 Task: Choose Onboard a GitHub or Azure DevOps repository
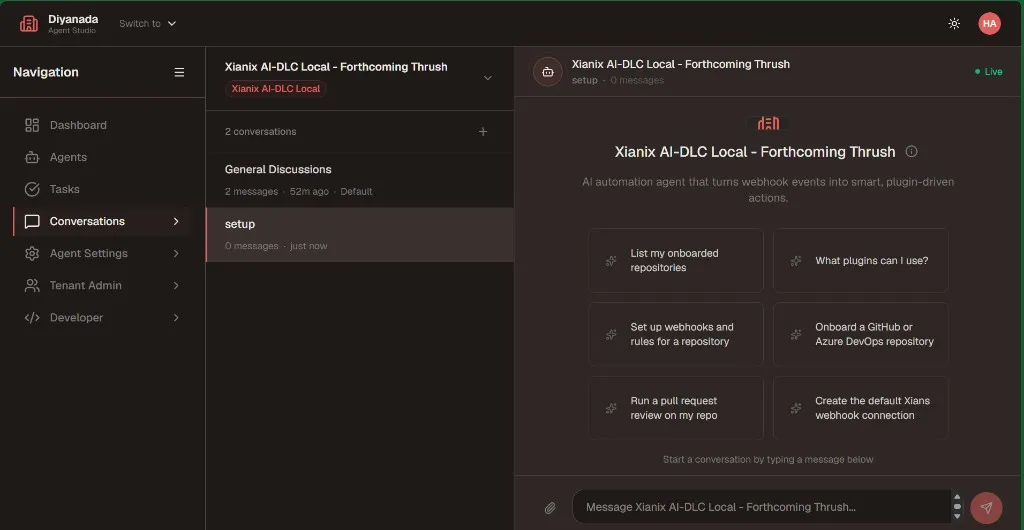pyautogui.click(x=861, y=334)
